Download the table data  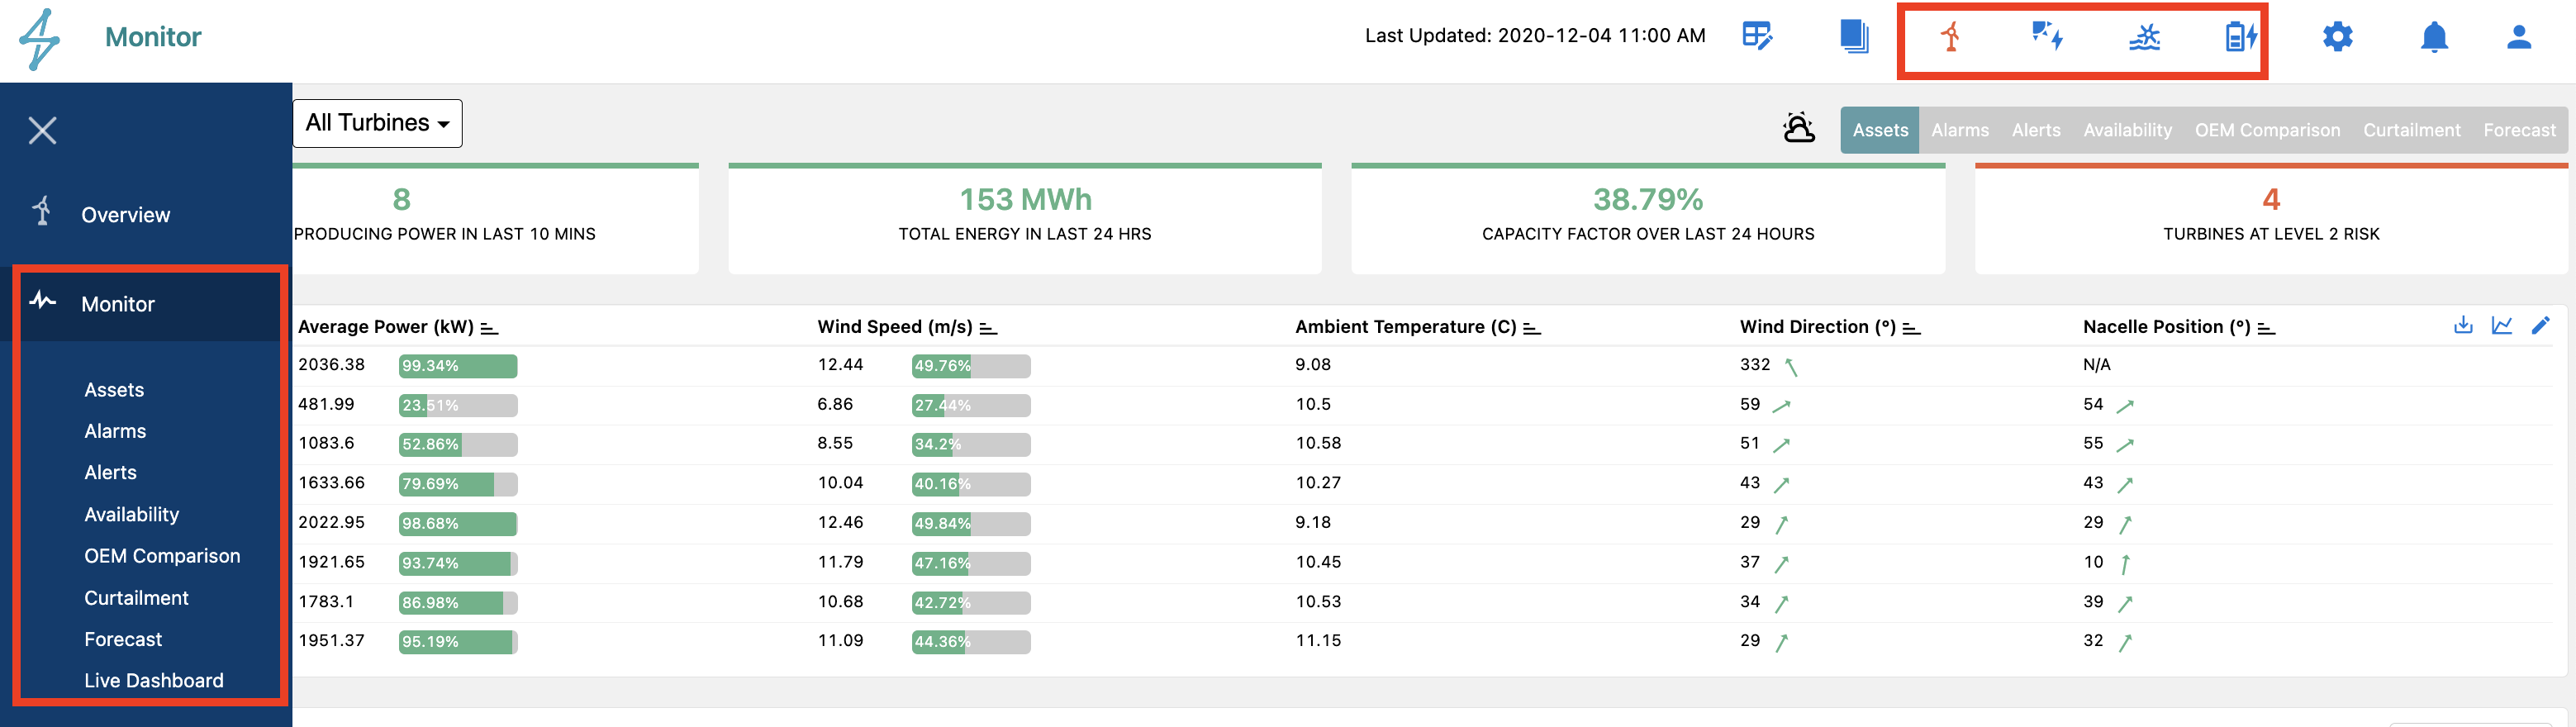click(2463, 325)
